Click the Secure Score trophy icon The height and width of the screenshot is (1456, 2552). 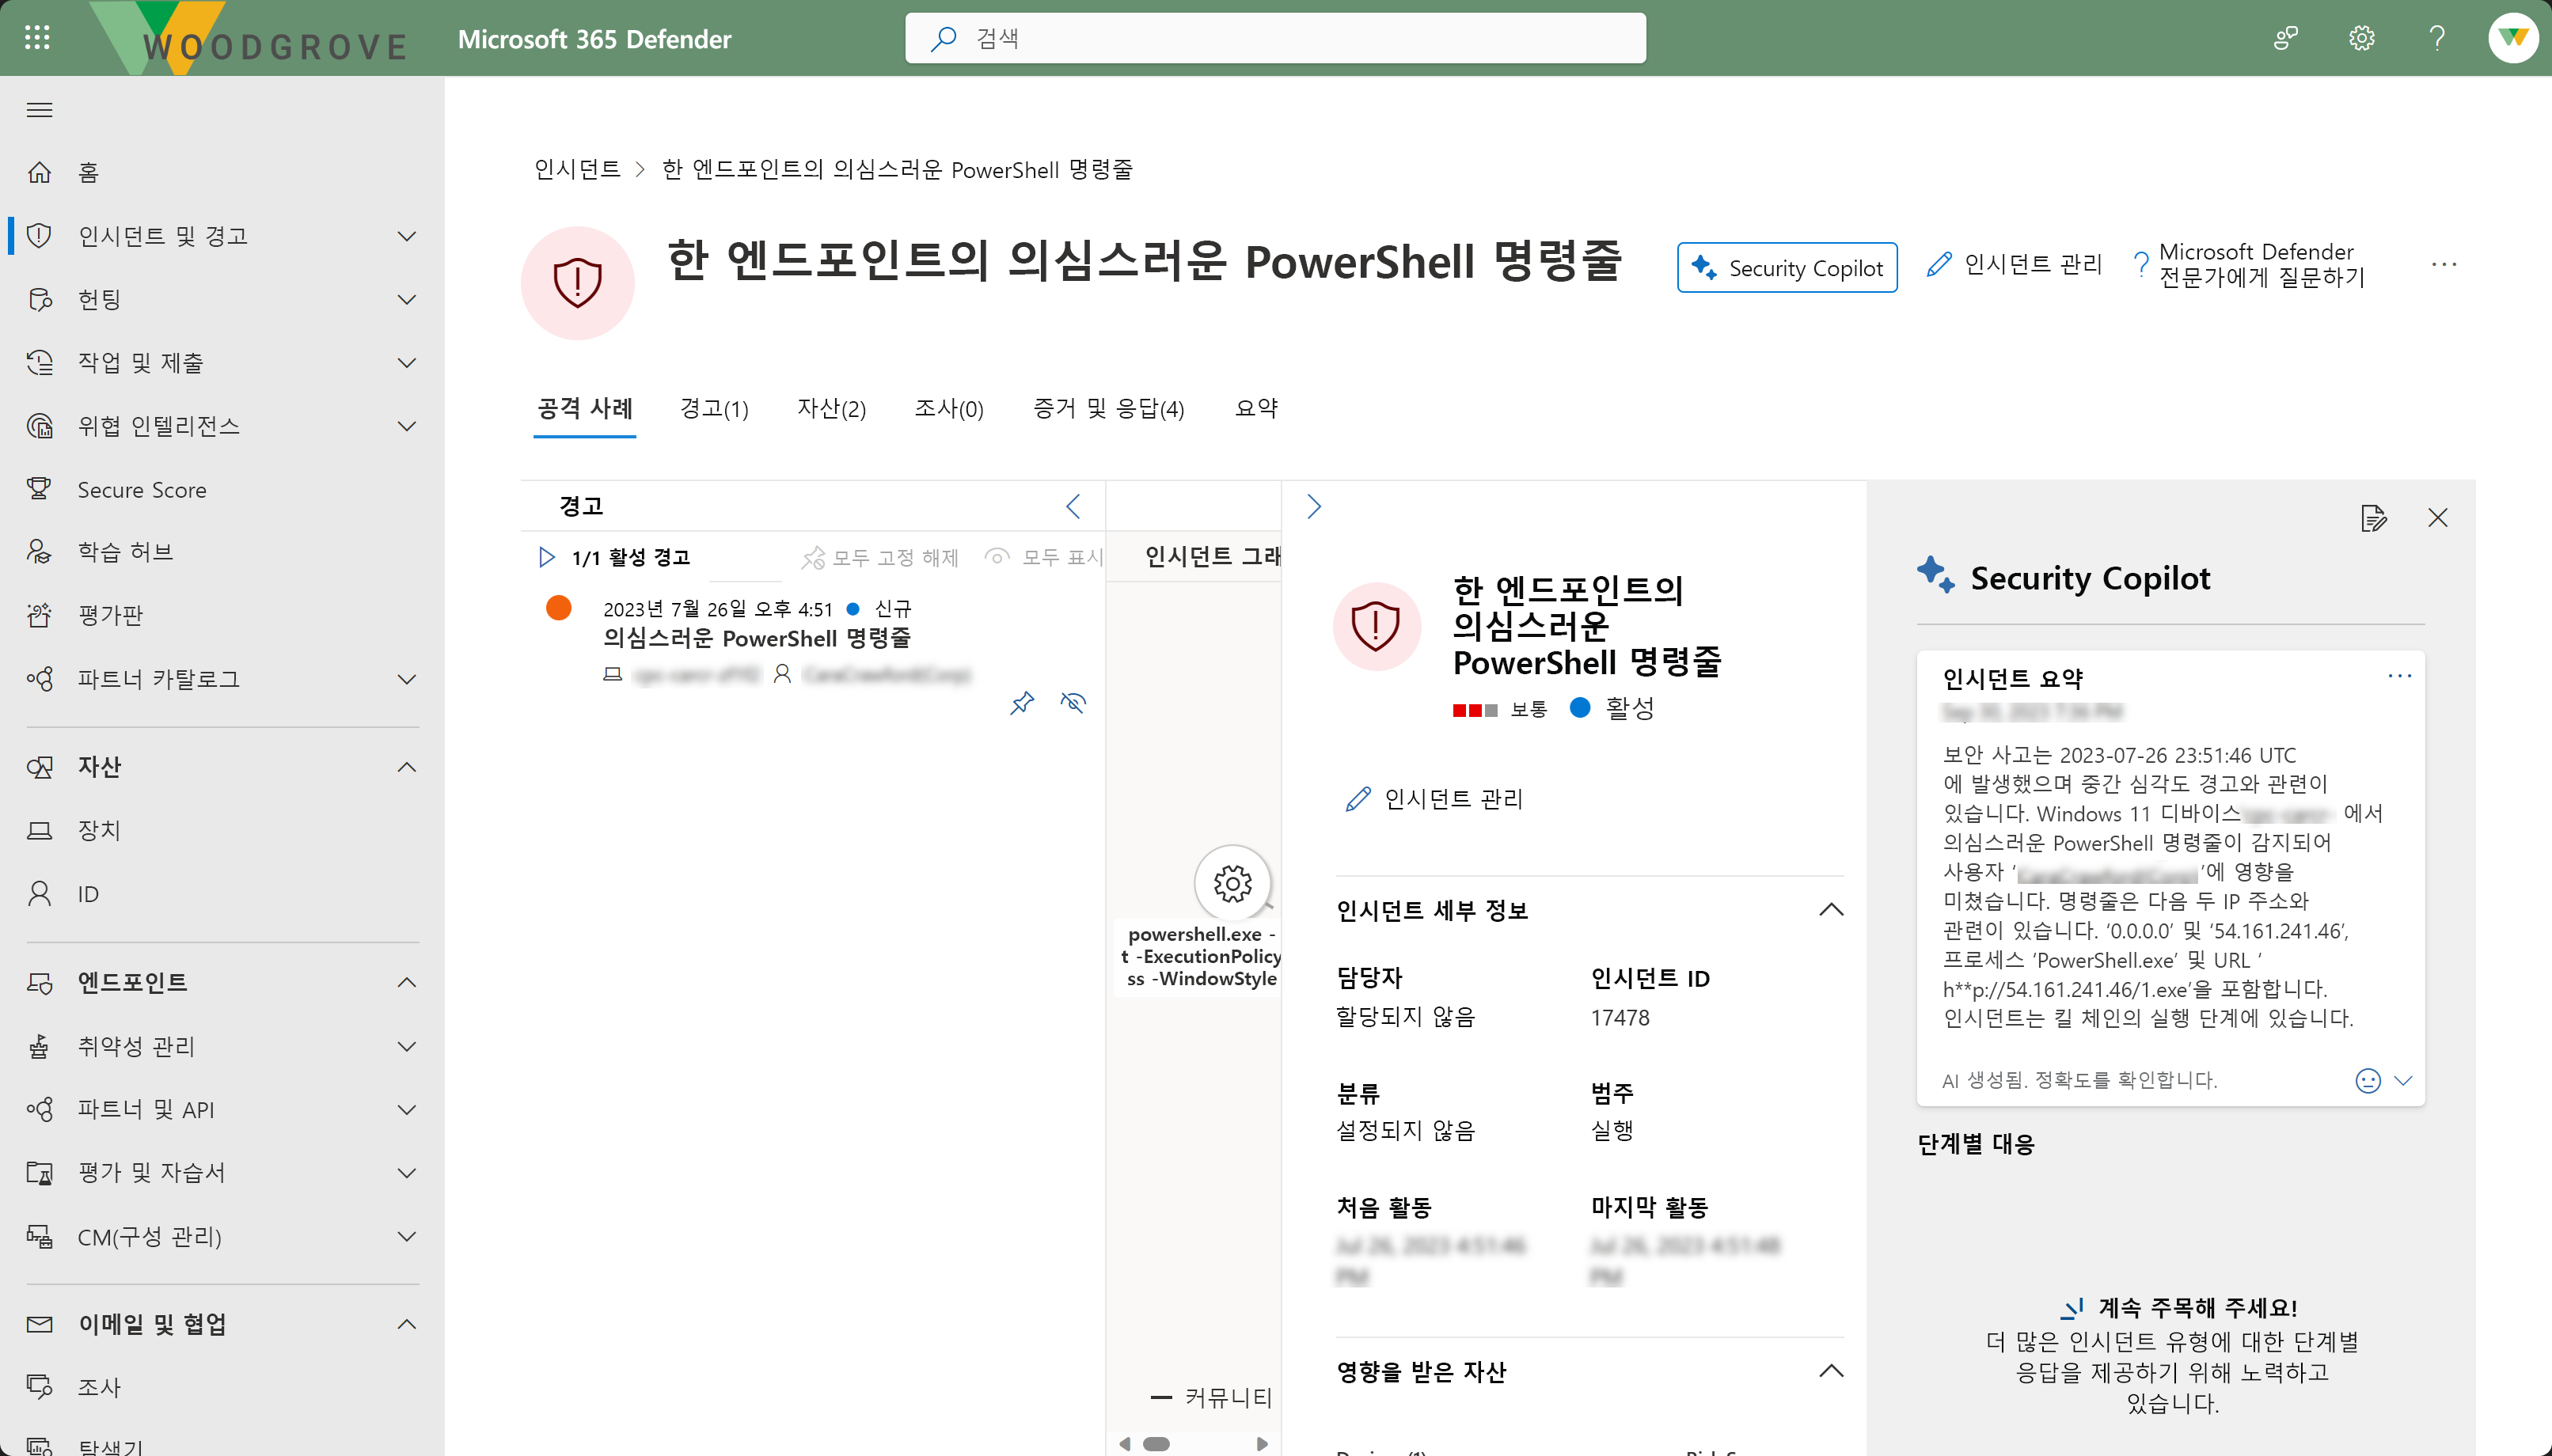point(39,489)
